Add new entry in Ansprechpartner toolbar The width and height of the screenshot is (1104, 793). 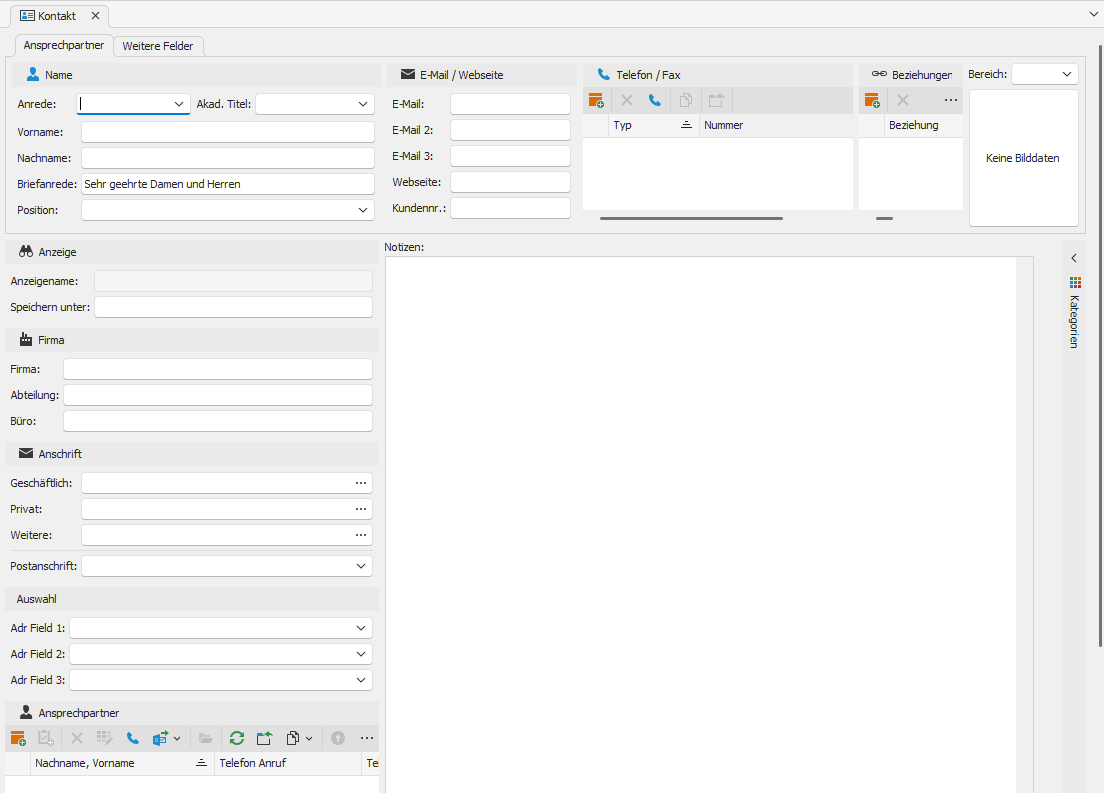pos(17,739)
